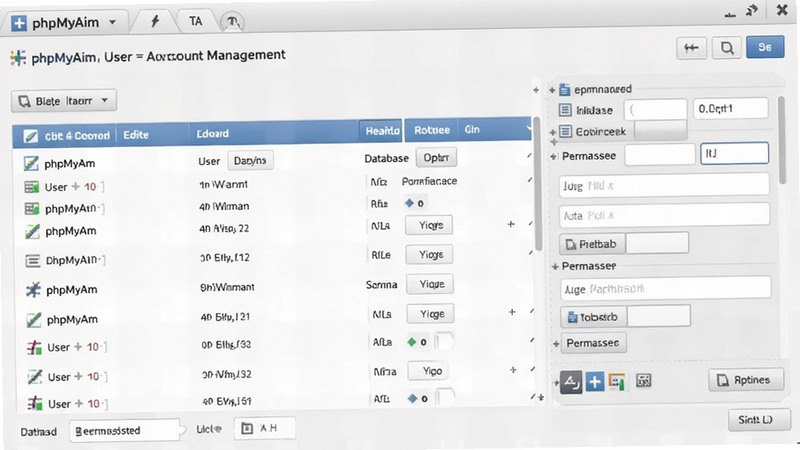This screenshot has height=450, width=800.
Task: Click the Yiogs button in the RfLe row
Action: (430, 254)
